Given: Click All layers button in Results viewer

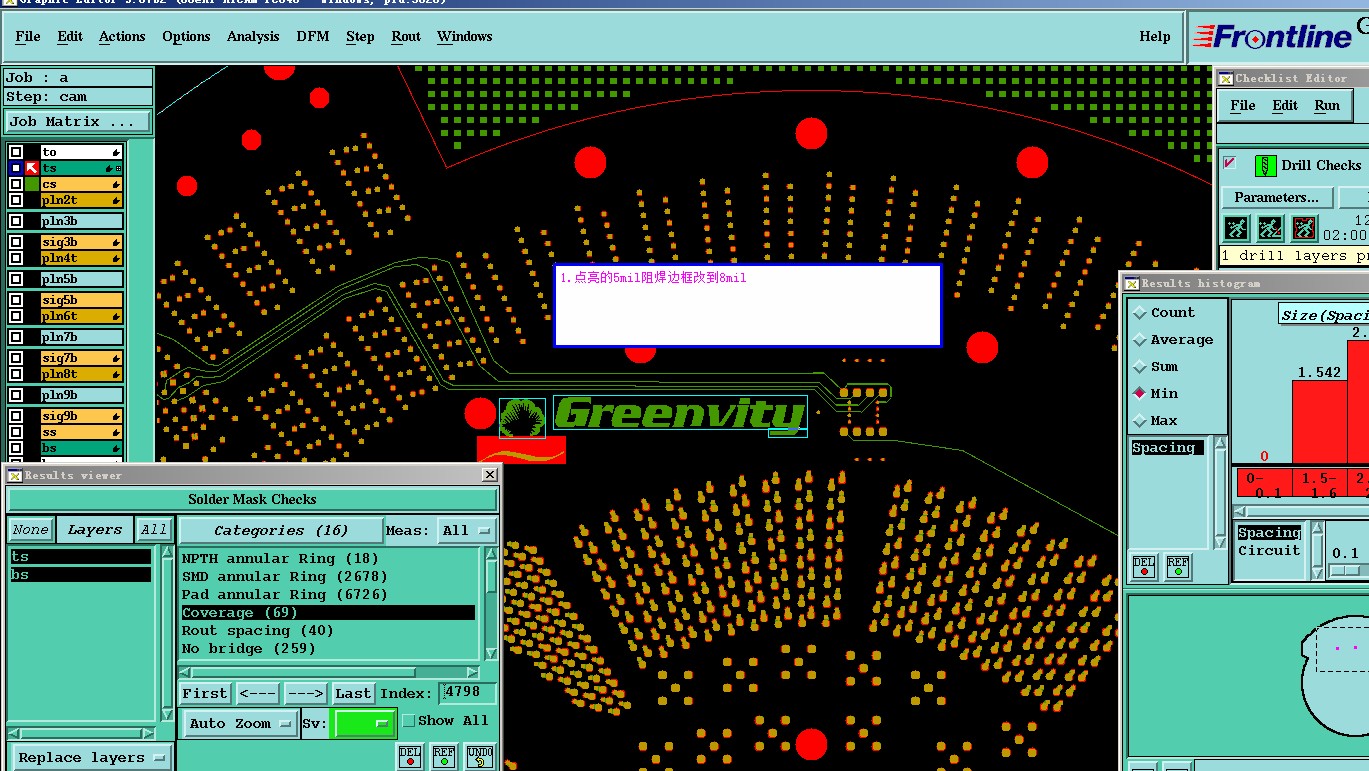Looking at the screenshot, I should pos(153,530).
